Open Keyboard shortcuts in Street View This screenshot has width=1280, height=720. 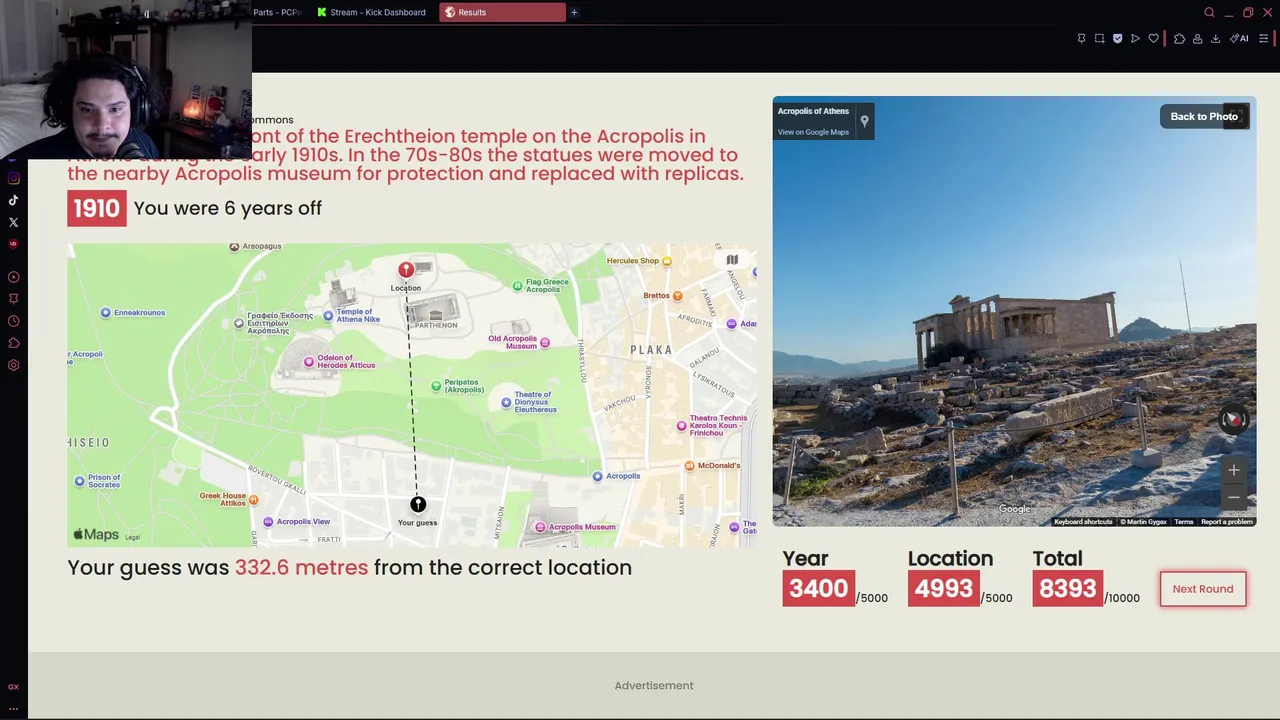coord(1083,522)
